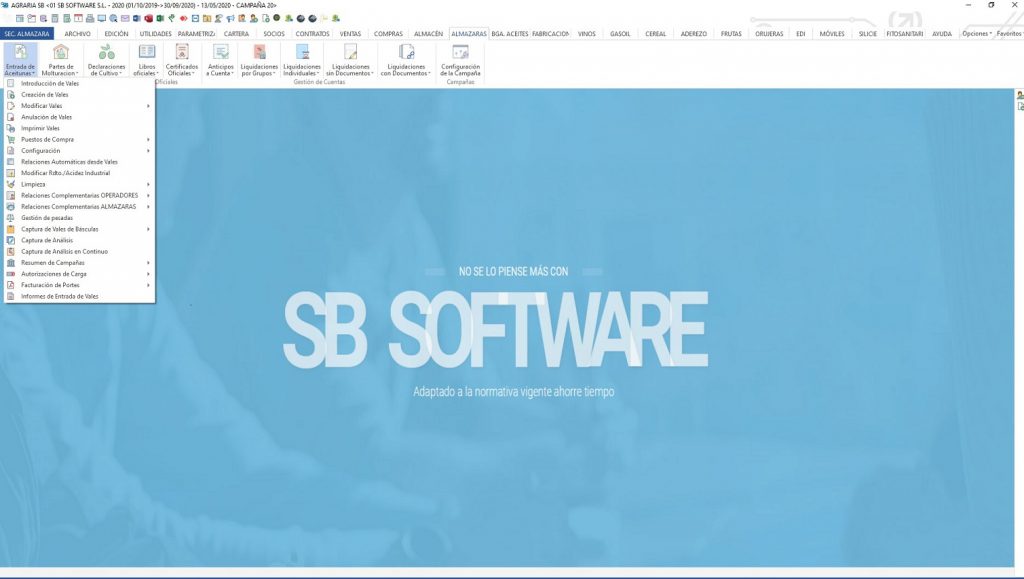This screenshot has height=579, width=1024.
Task: Expand Captura de Vales de Básculas submenu
Action: click(80, 229)
